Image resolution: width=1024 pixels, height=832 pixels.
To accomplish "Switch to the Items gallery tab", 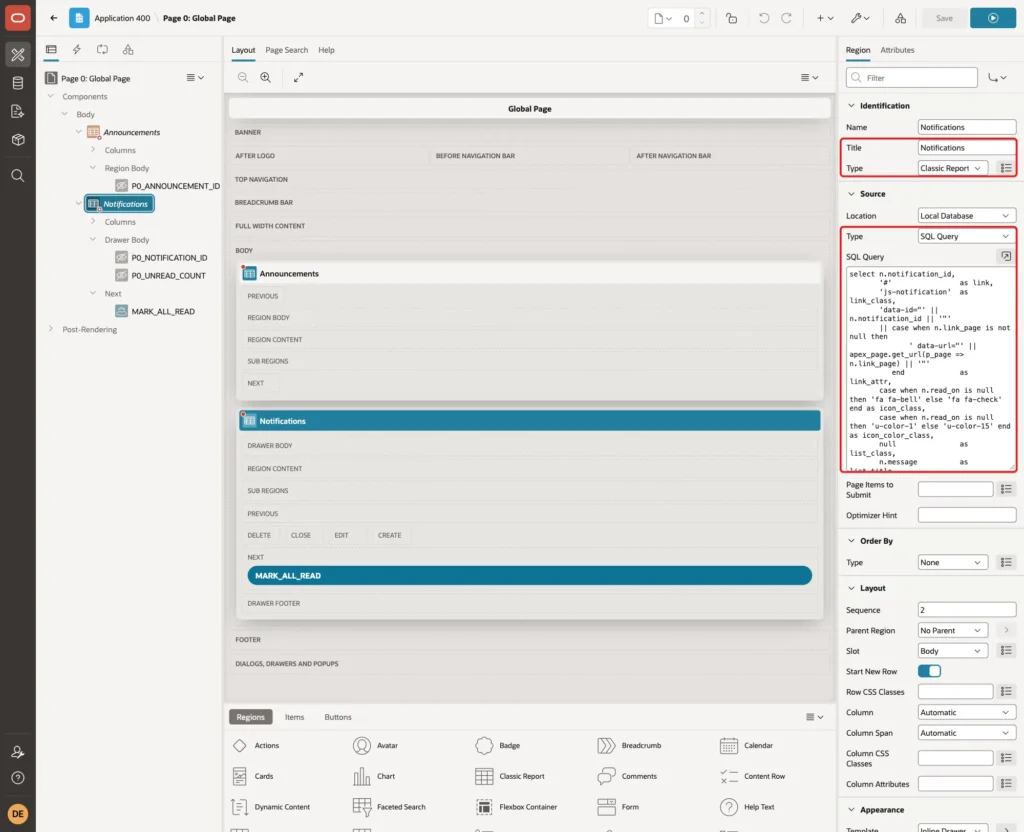I will tap(295, 717).
